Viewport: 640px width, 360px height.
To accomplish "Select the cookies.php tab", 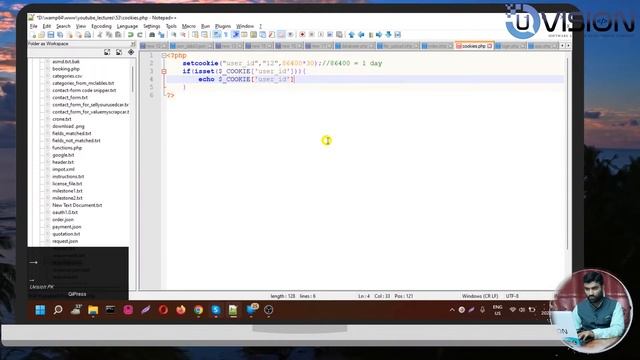I will click(x=473, y=46).
